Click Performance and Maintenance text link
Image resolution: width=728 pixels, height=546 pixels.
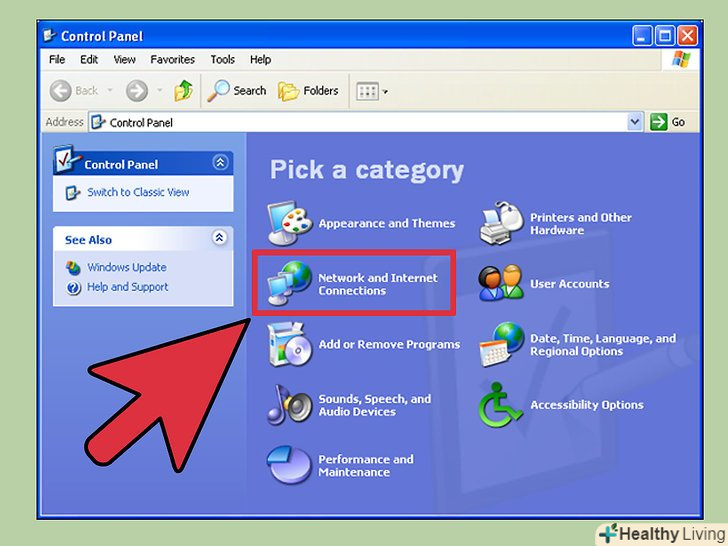(x=366, y=466)
